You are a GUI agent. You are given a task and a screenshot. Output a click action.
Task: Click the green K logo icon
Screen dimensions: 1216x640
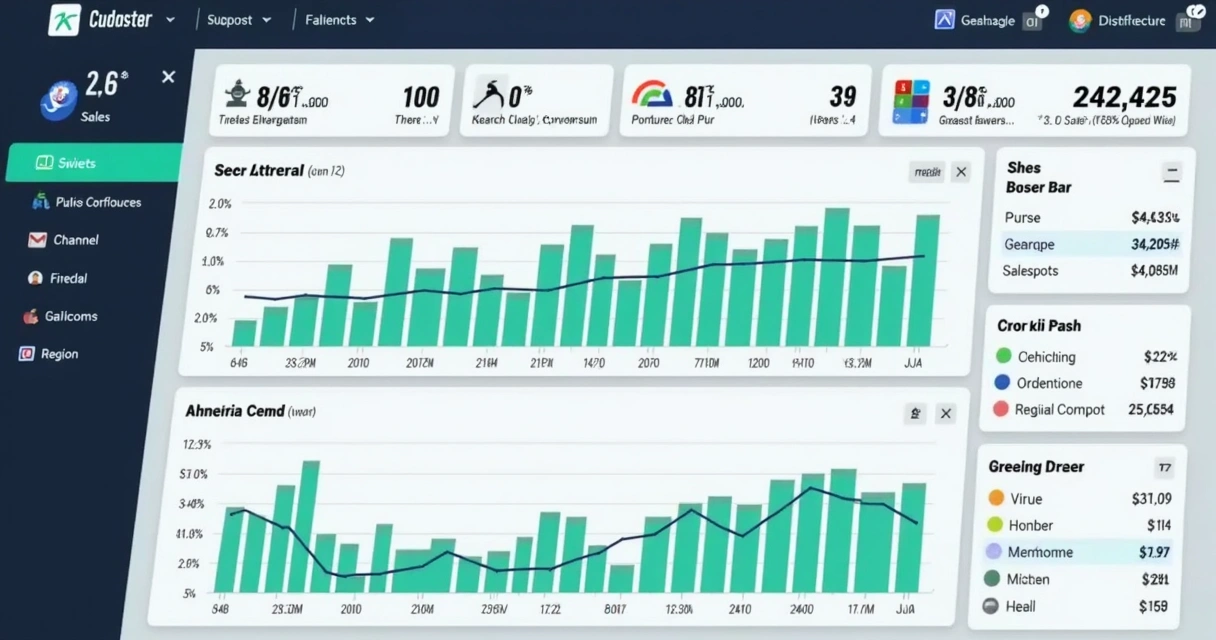64,19
